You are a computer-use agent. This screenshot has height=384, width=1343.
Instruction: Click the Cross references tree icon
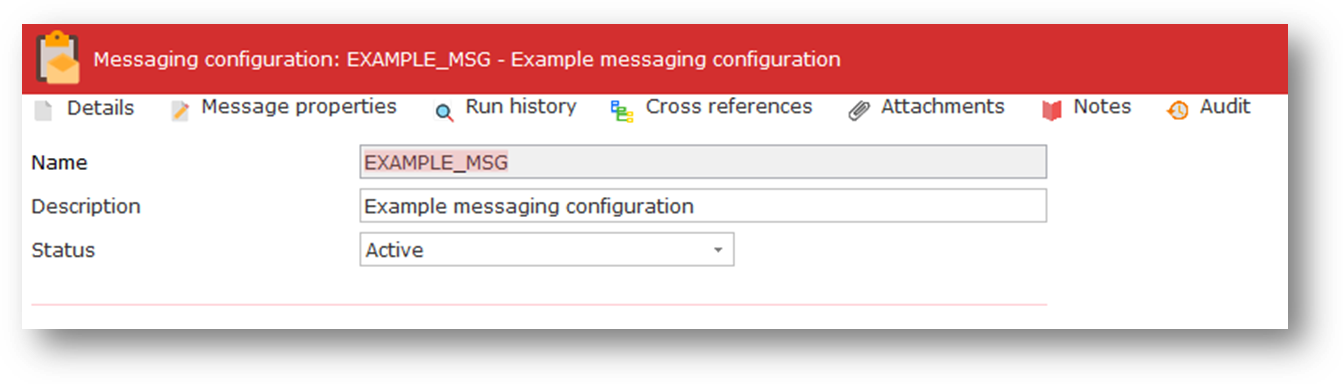tap(623, 111)
